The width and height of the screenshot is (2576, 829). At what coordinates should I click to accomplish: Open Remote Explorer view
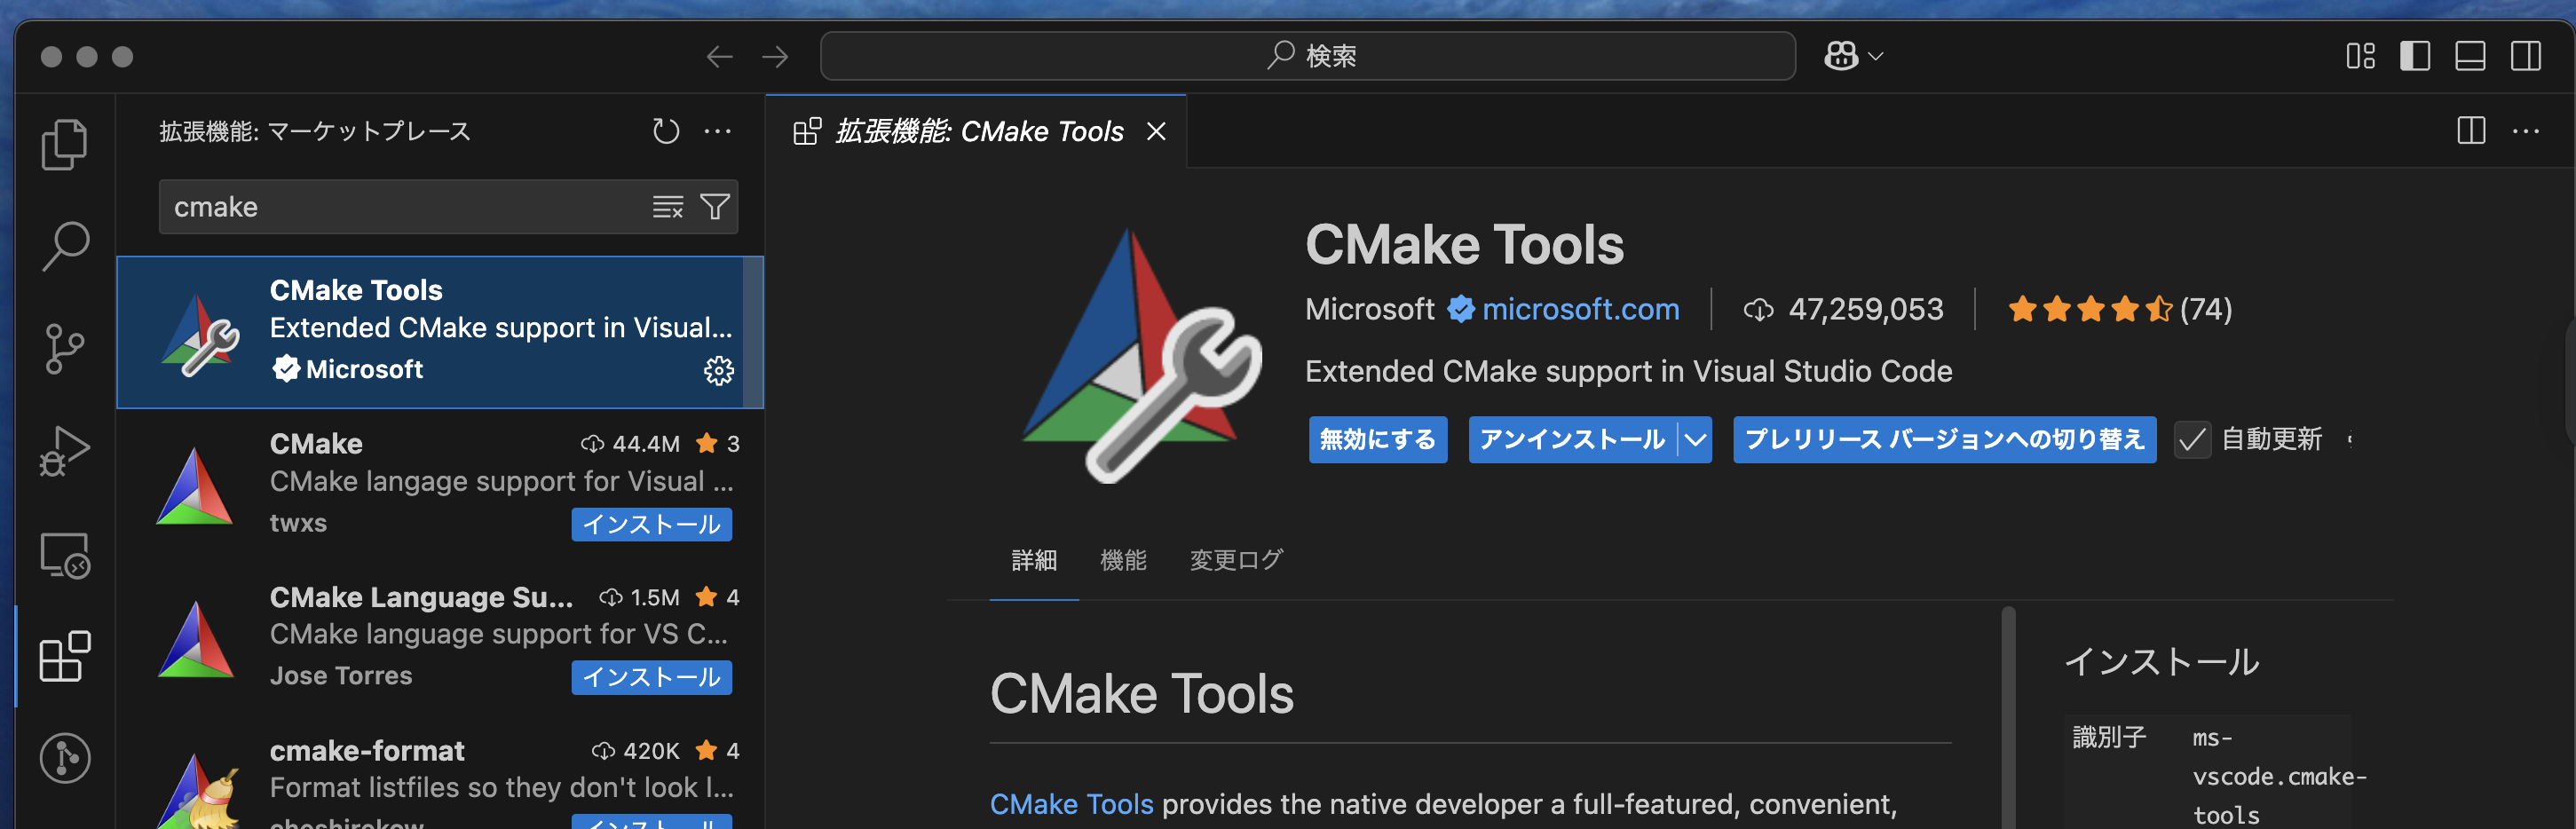coord(65,554)
